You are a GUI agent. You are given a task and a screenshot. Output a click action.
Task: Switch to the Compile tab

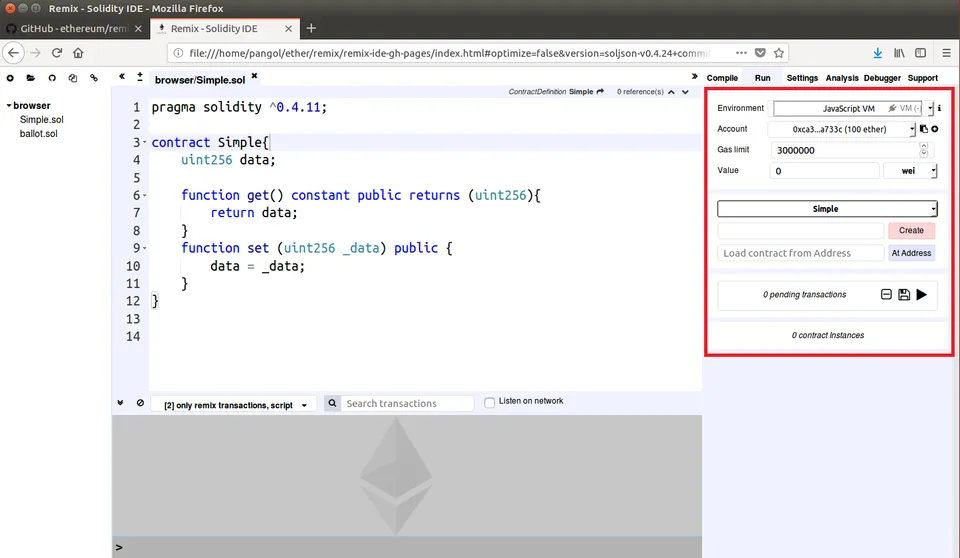coord(722,78)
